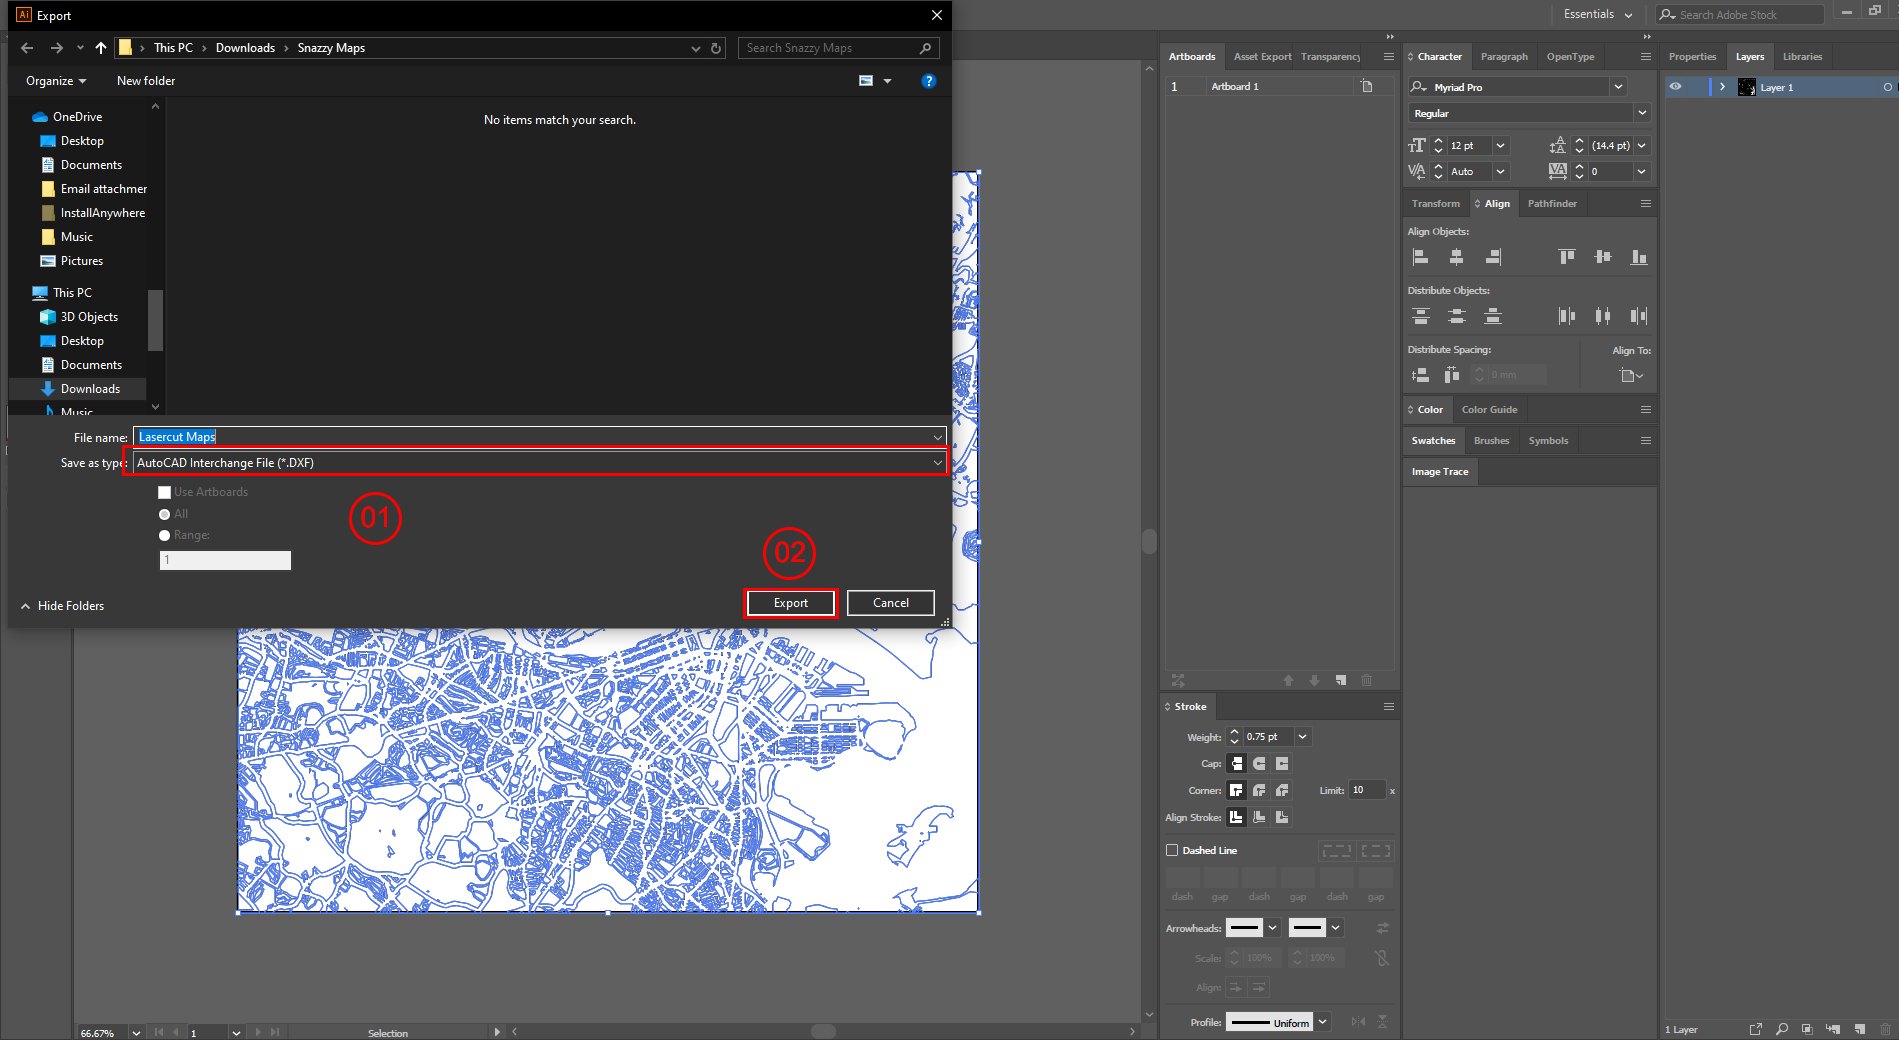Screen dimensions: 1899x1040
Task: Toggle the Dashed Line option
Action: (1172, 850)
